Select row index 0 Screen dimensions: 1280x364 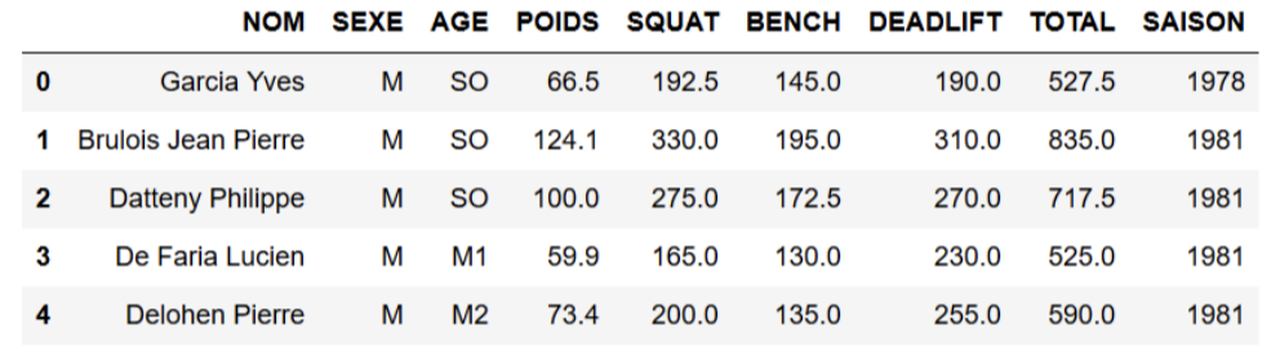tap(42, 82)
